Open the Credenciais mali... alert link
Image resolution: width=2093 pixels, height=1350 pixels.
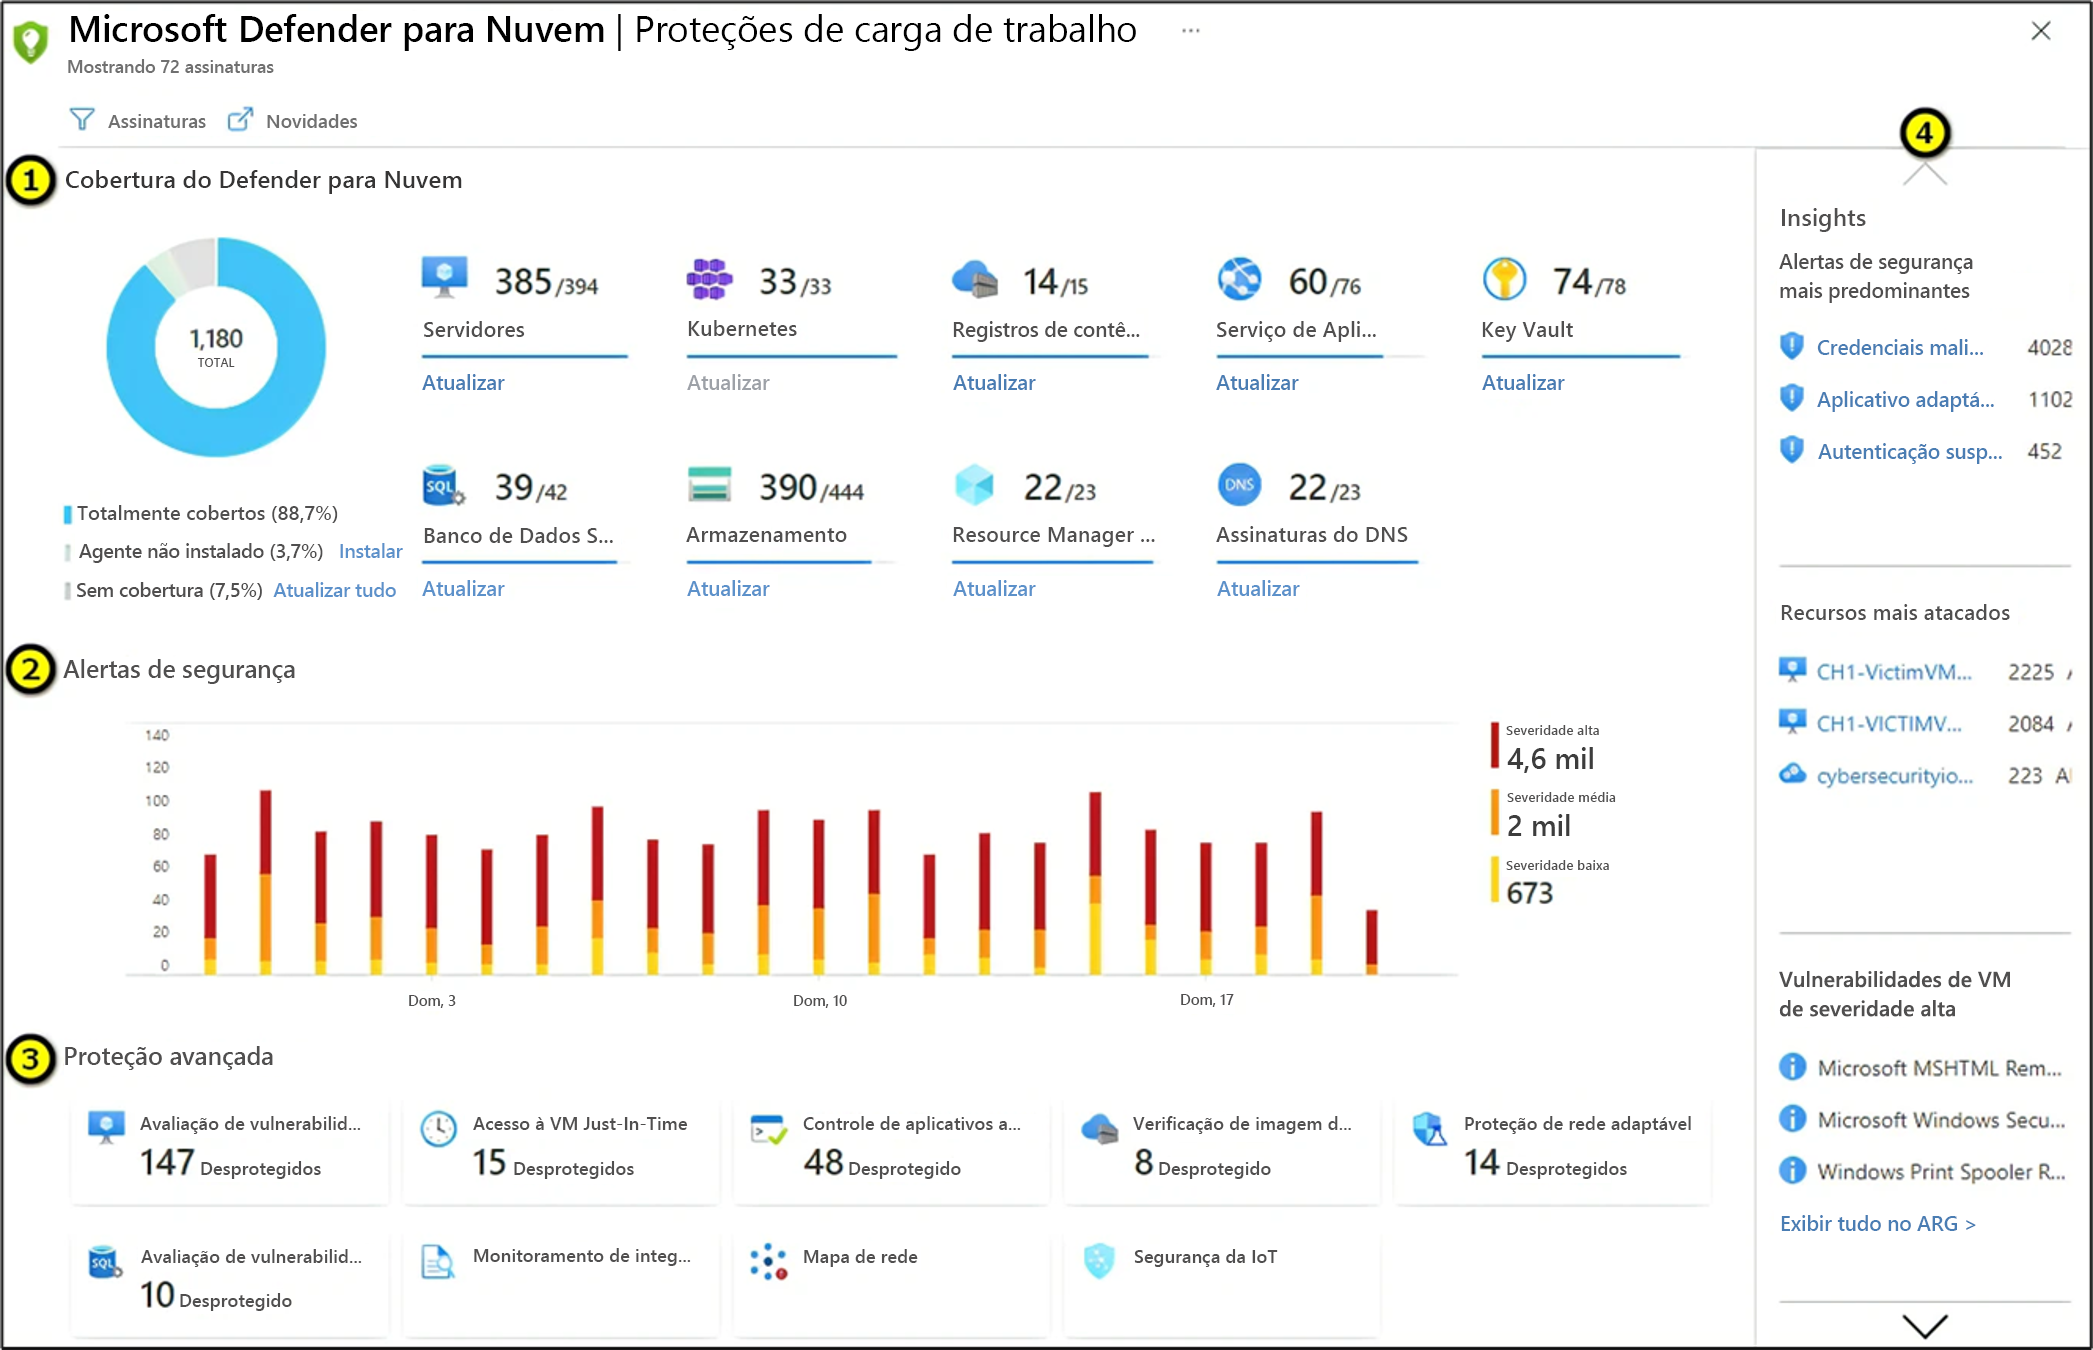[x=1899, y=347]
